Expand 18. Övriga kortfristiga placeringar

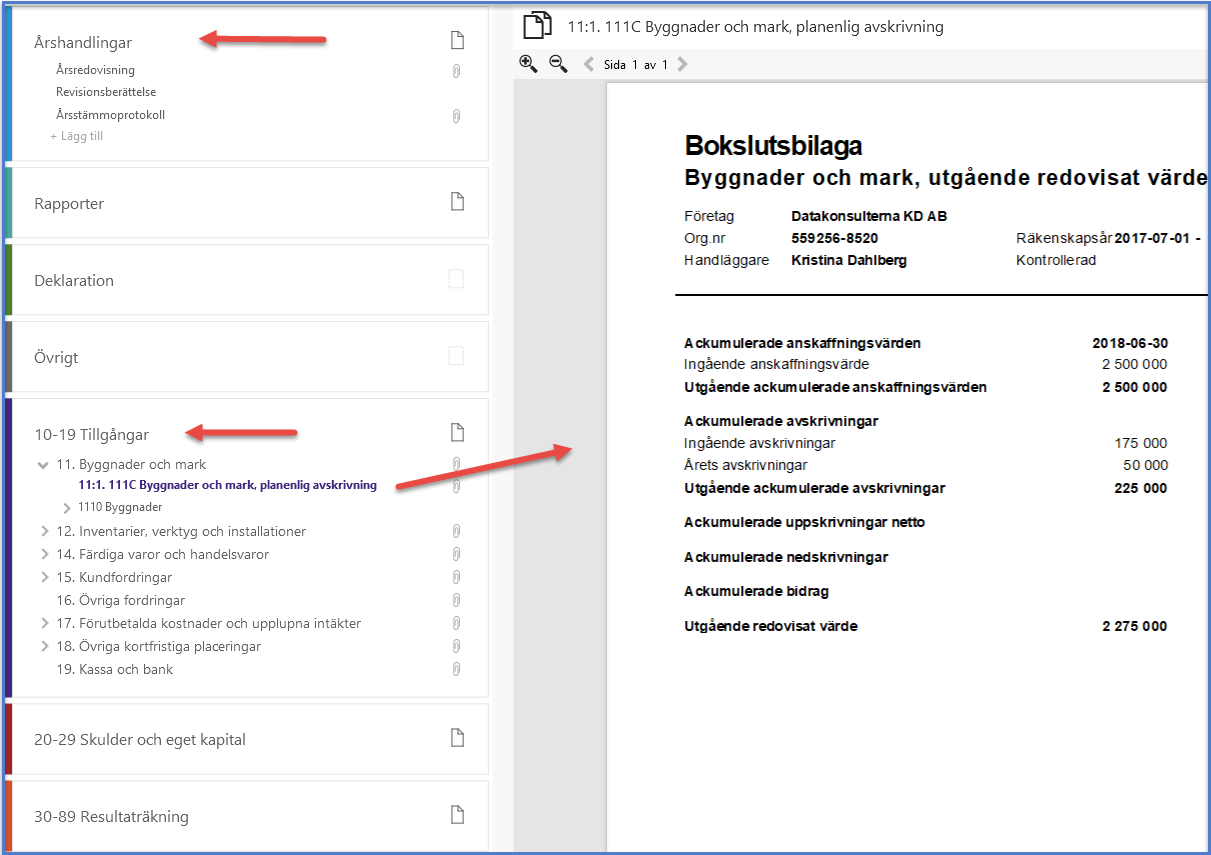[44, 646]
